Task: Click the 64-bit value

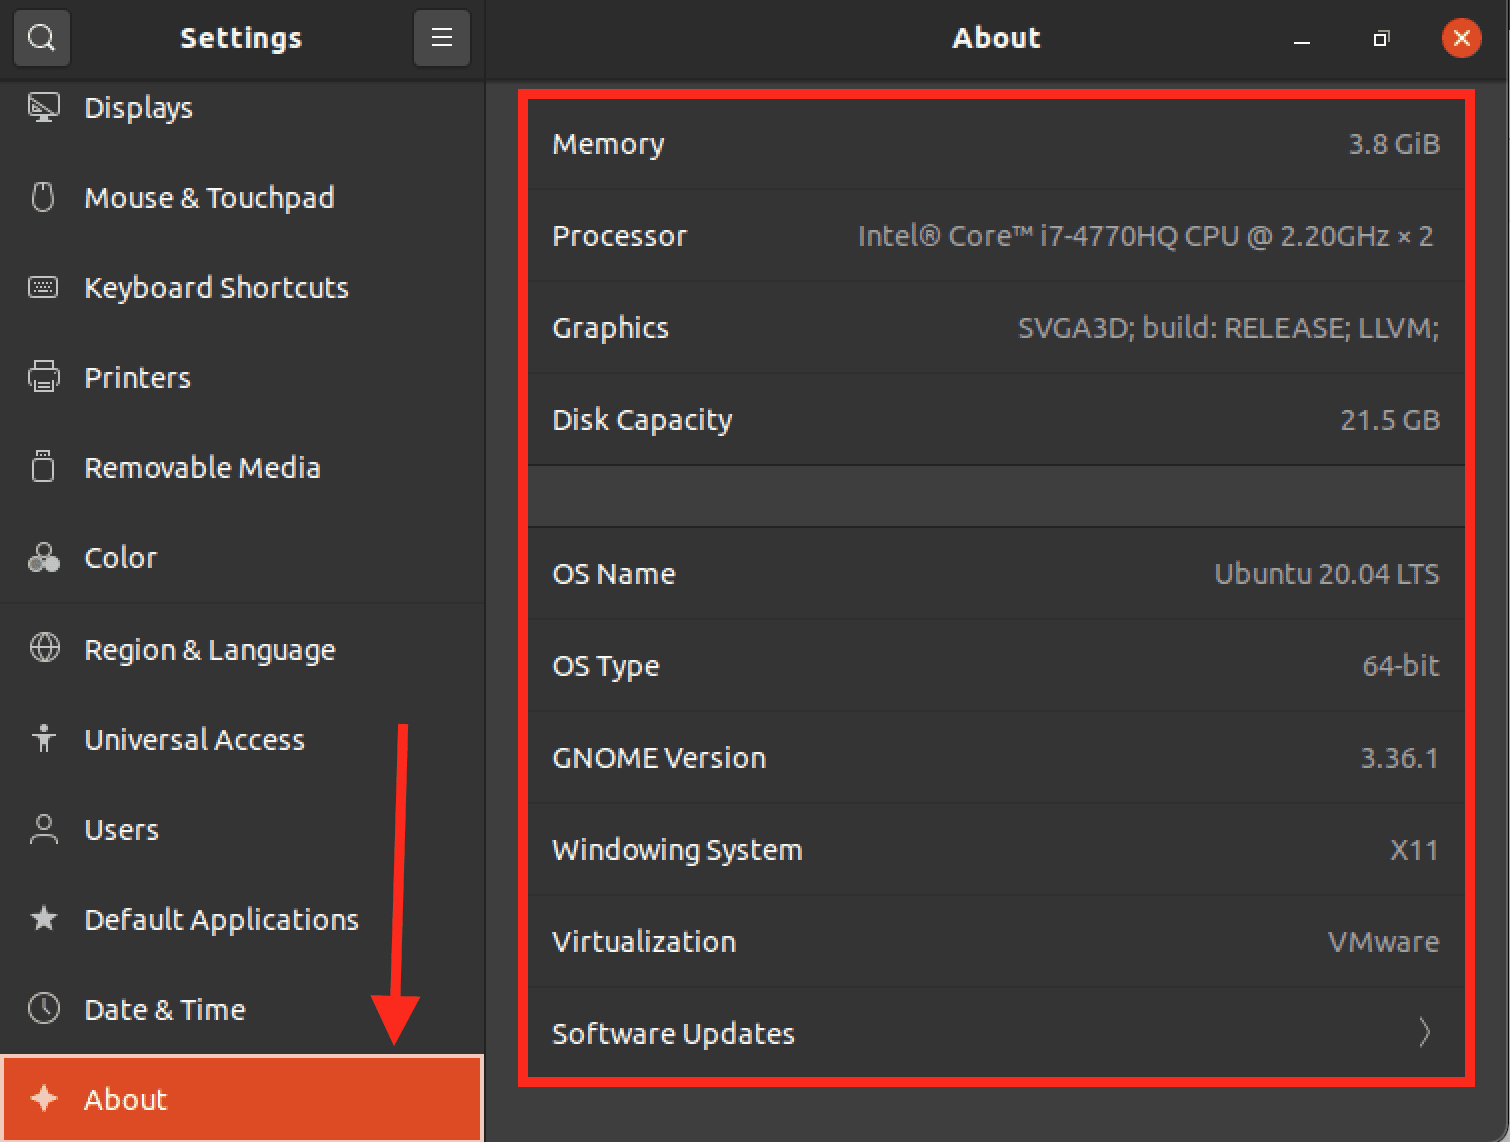Action: (1401, 665)
